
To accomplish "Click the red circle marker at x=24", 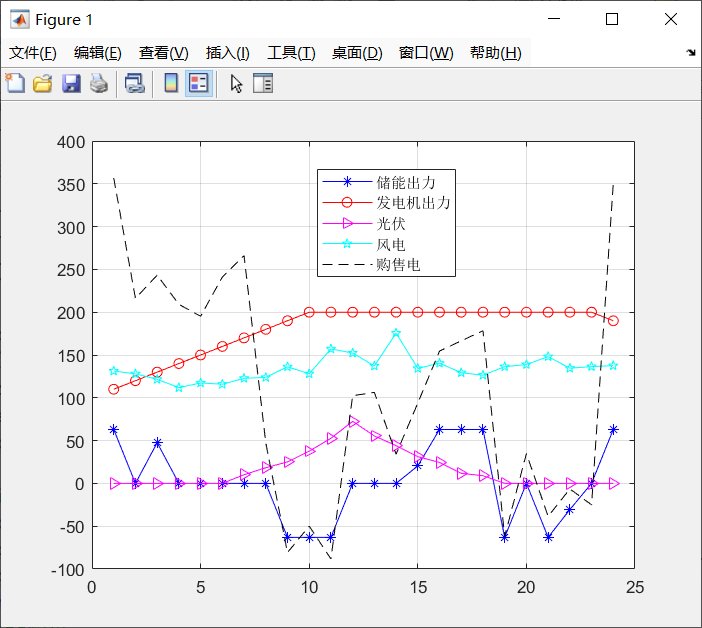I will pyautogui.click(x=613, y=320).
